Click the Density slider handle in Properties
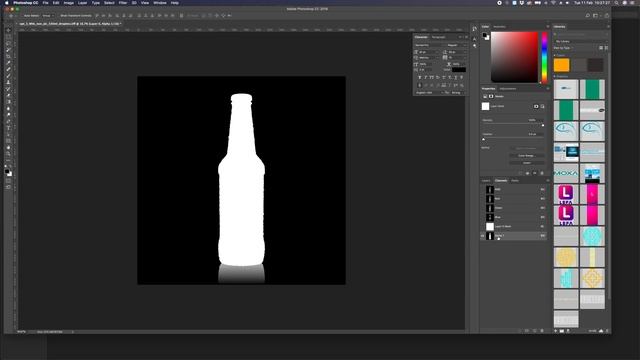The width and height of the screenshot is (640, 360). pyautogui.click(x=542, y=125)
